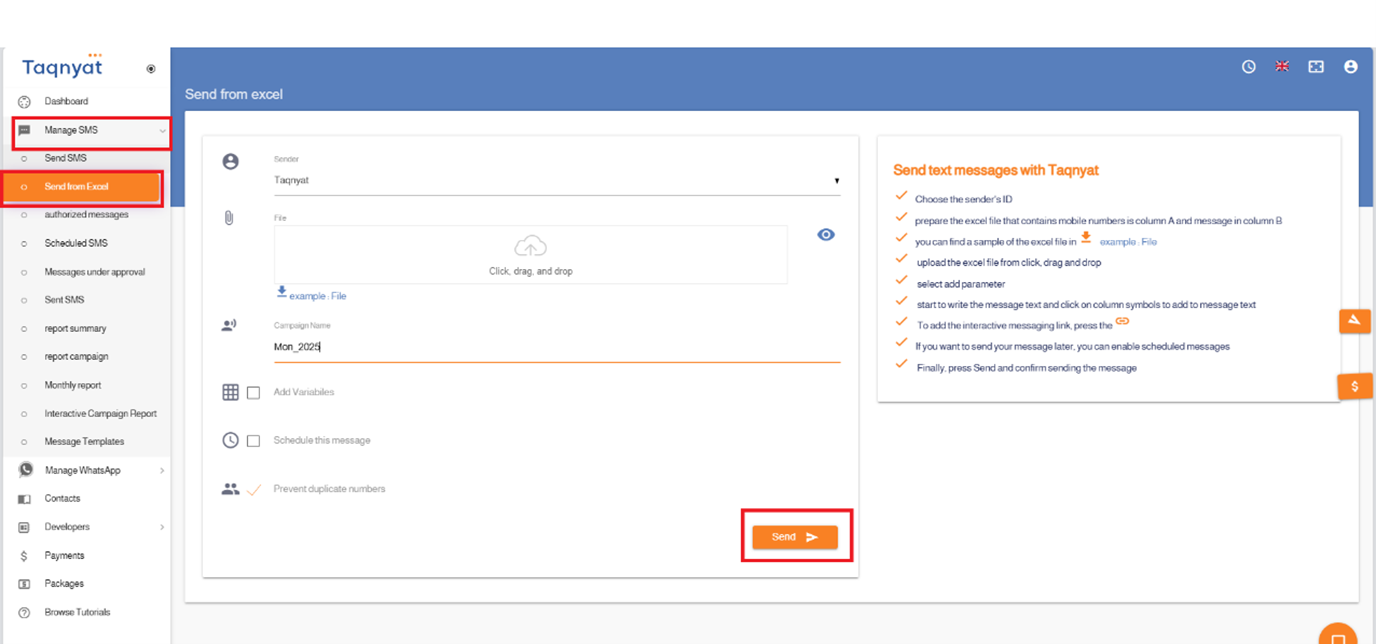Collapse the Manage SMS menu chevron
Image resolution: width=1376 pixels, height=644 pixels.
pyautogui.click(x=162, y=131)
